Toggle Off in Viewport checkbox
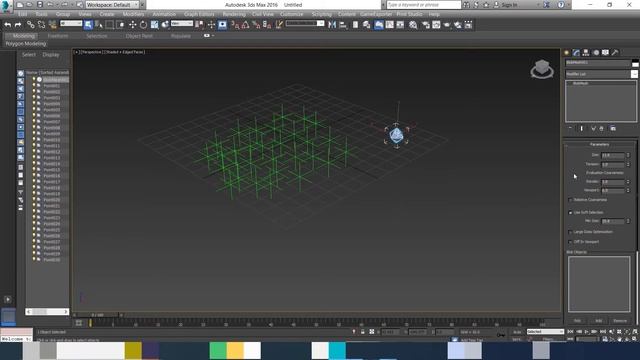640x360 pixels. click(570, 242)
